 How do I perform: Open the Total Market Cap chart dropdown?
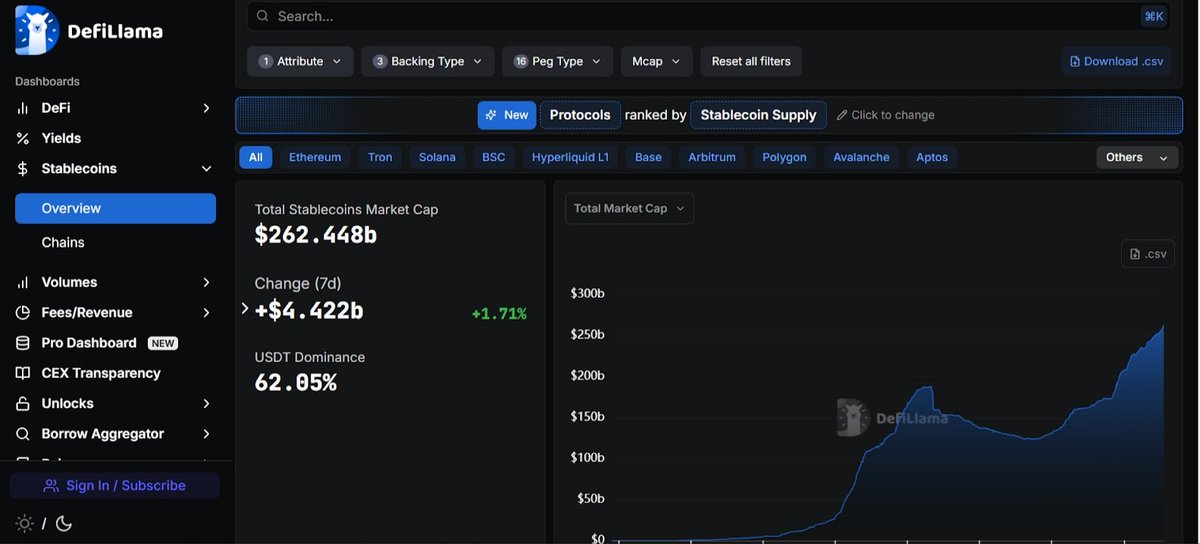pyautogui.click(x=629, y=208)
